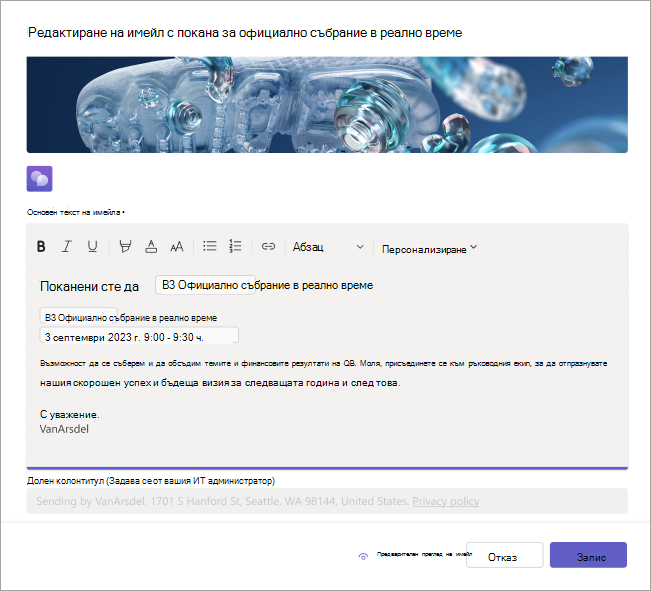Click the banner header image
651x591 pixels.
(327, 105)
